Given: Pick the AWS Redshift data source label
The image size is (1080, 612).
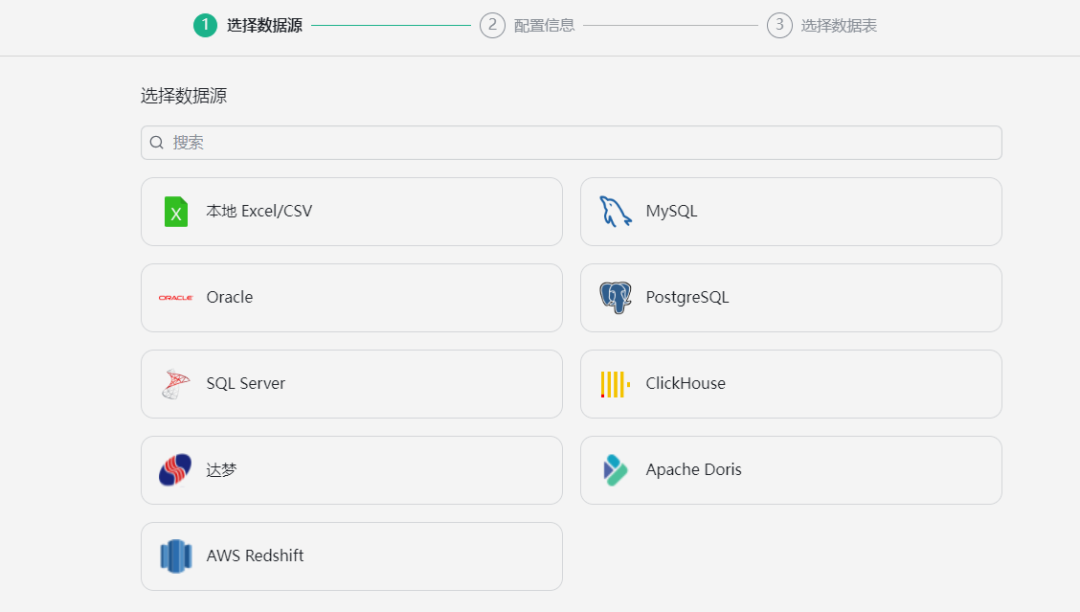Looking at the screenshot, I should coord(255,556).
